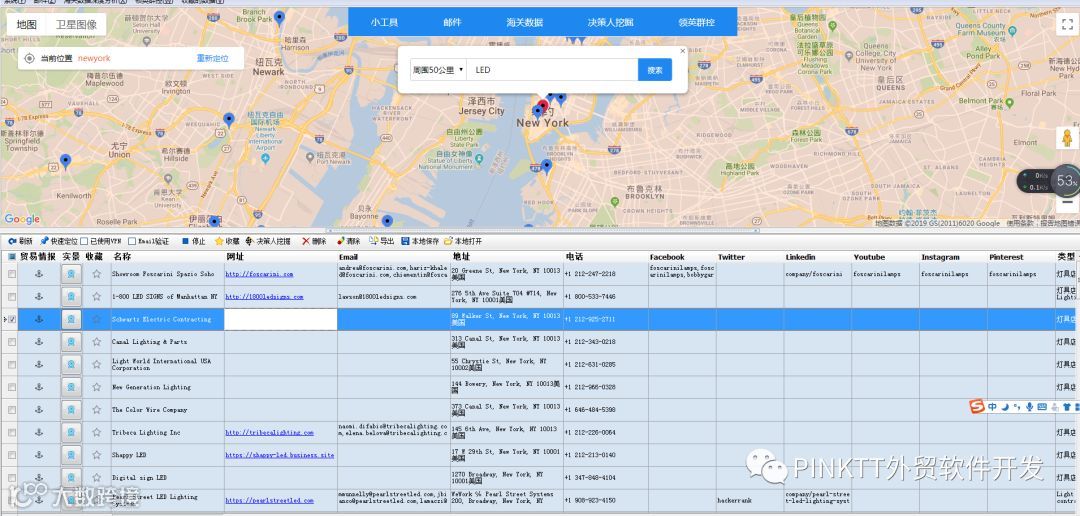Click trade intelligence anchor icon for Showroom Foscarini
This screenshot has height=516, width=1080.
click(x=39, y=274)
